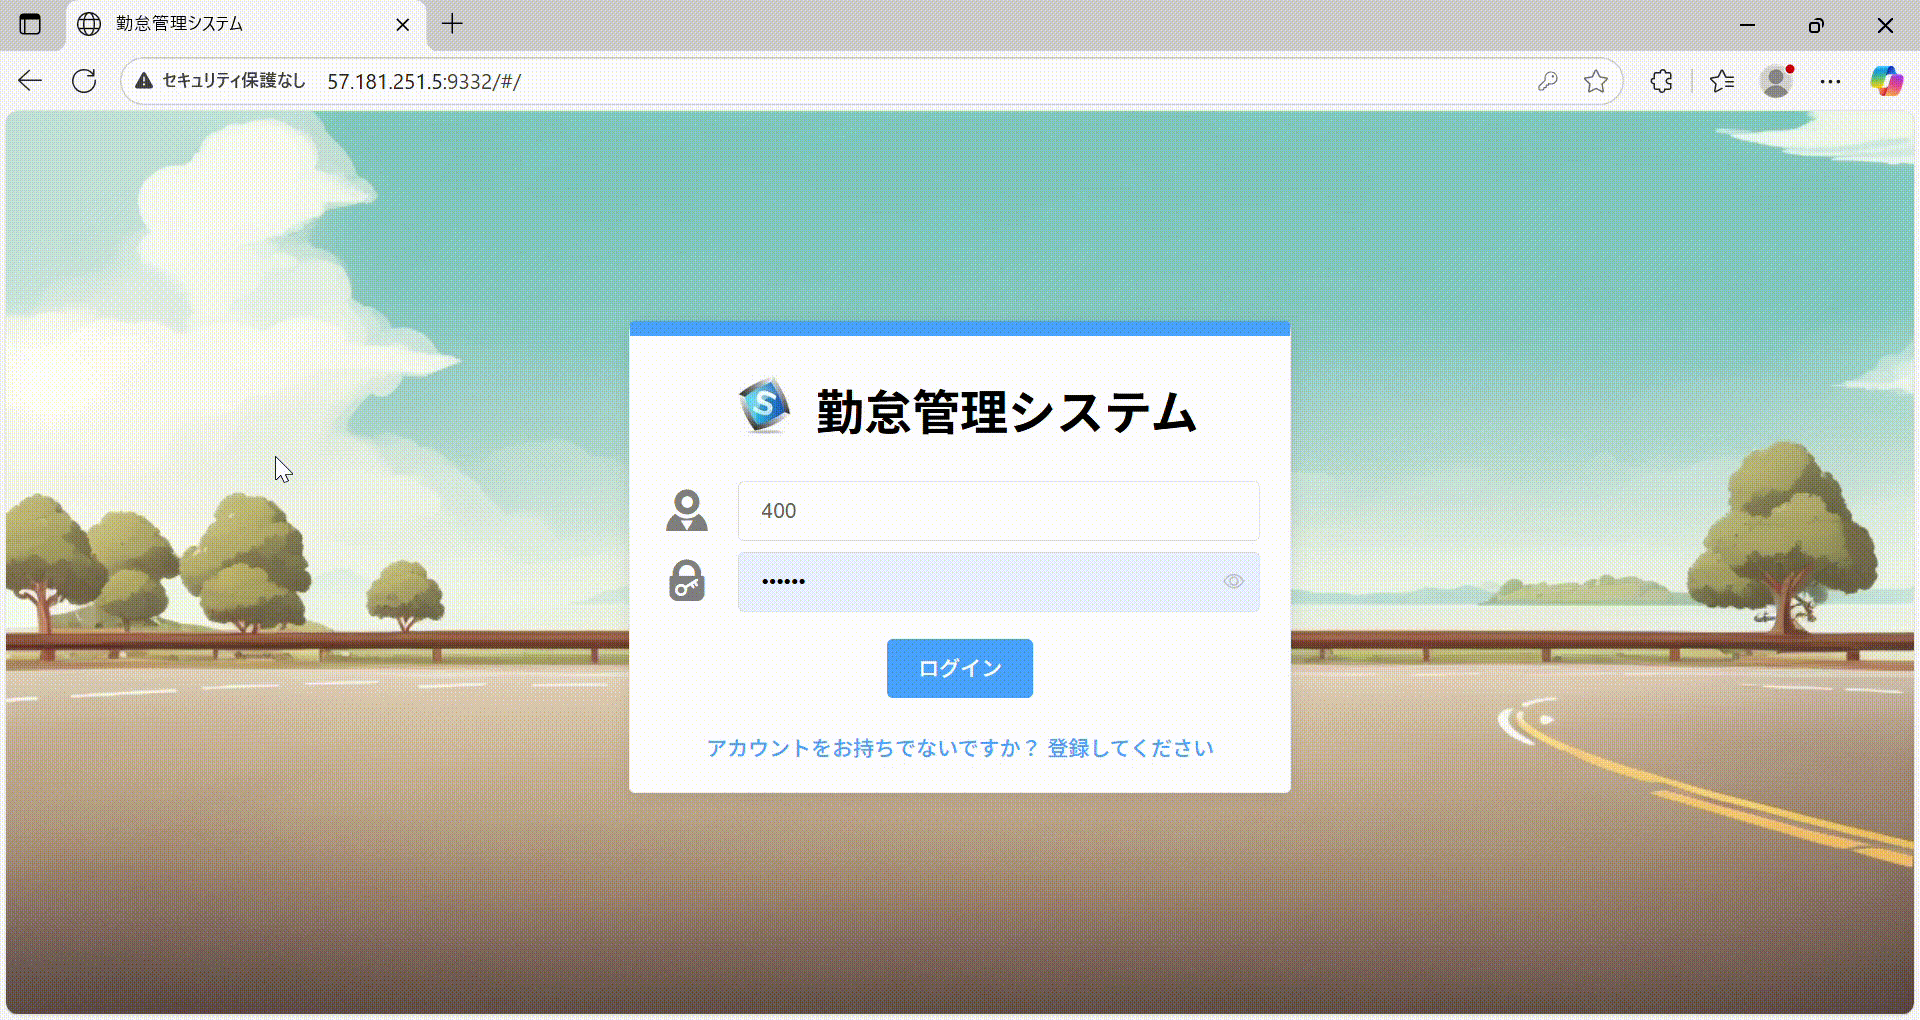Click the username field containing 400
1920x1020 pixels.
point(997,511)
